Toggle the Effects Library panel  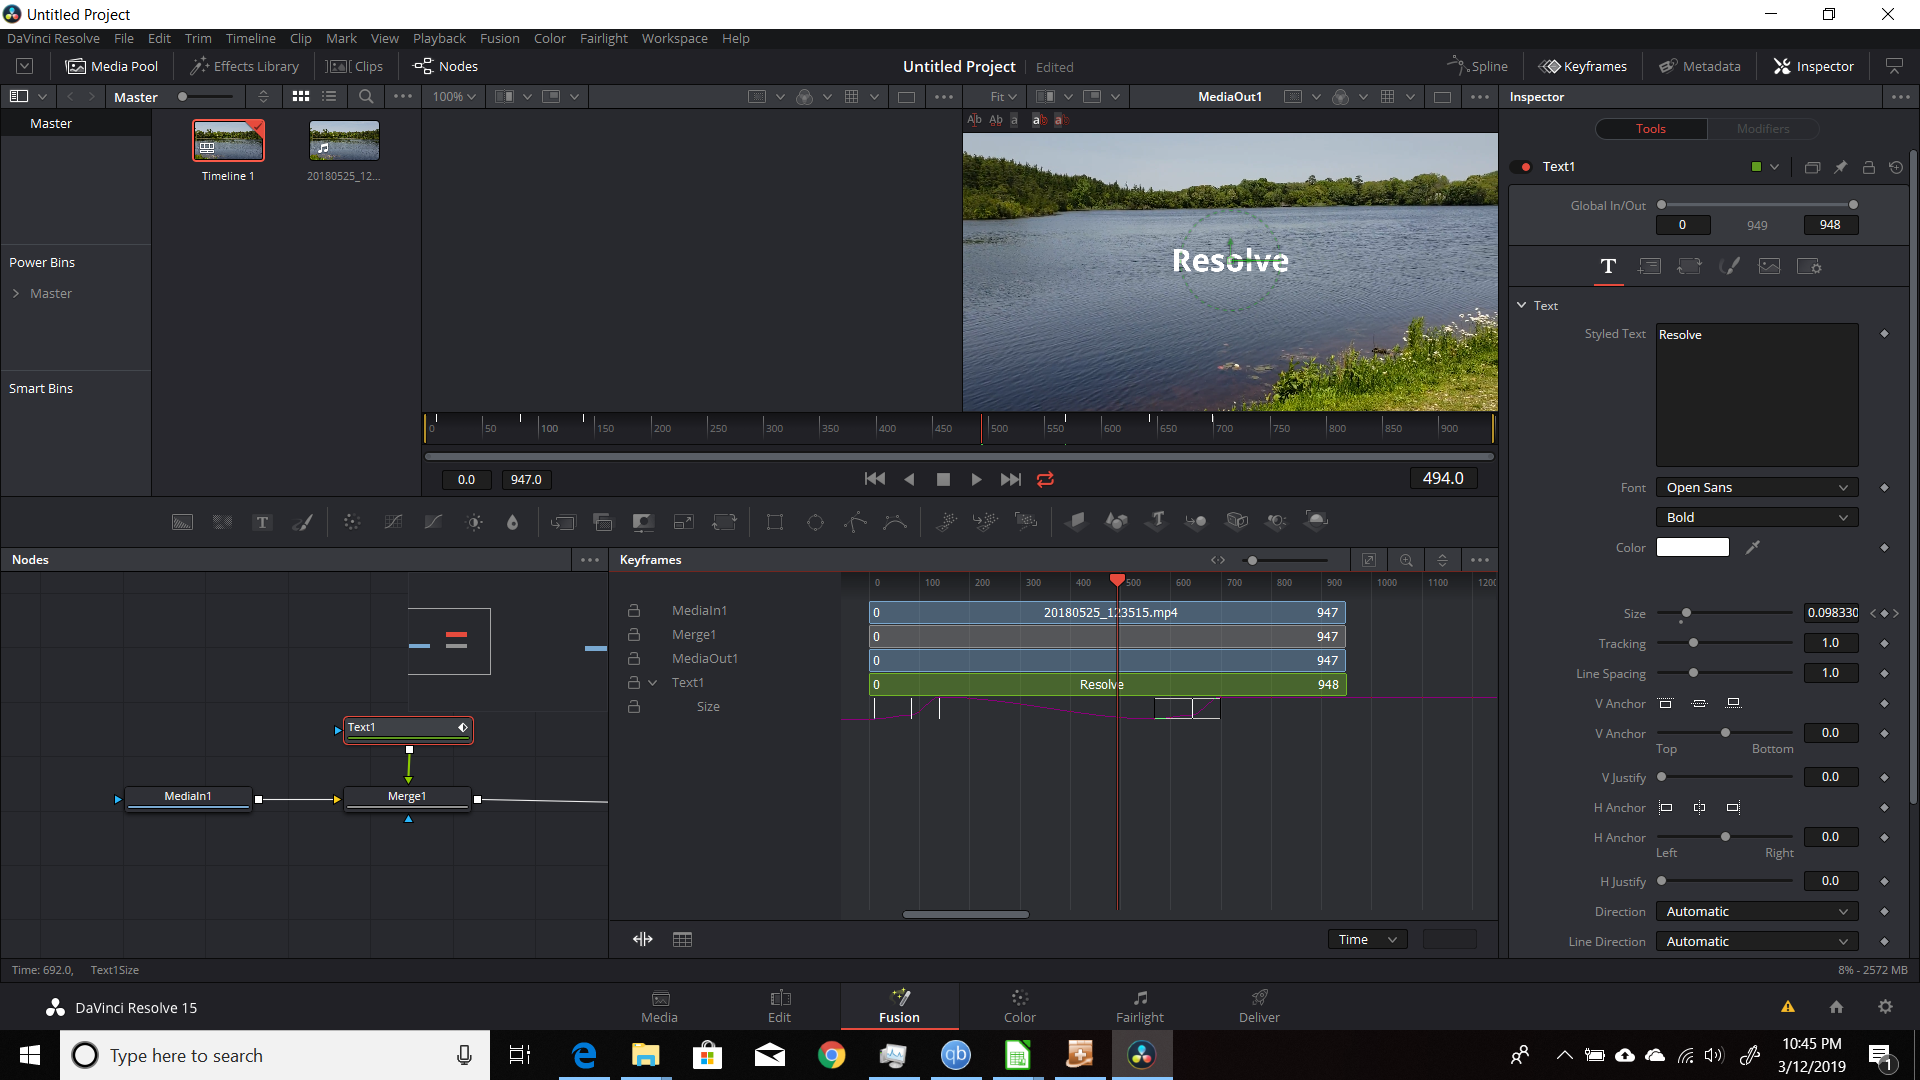pos(244,66)
